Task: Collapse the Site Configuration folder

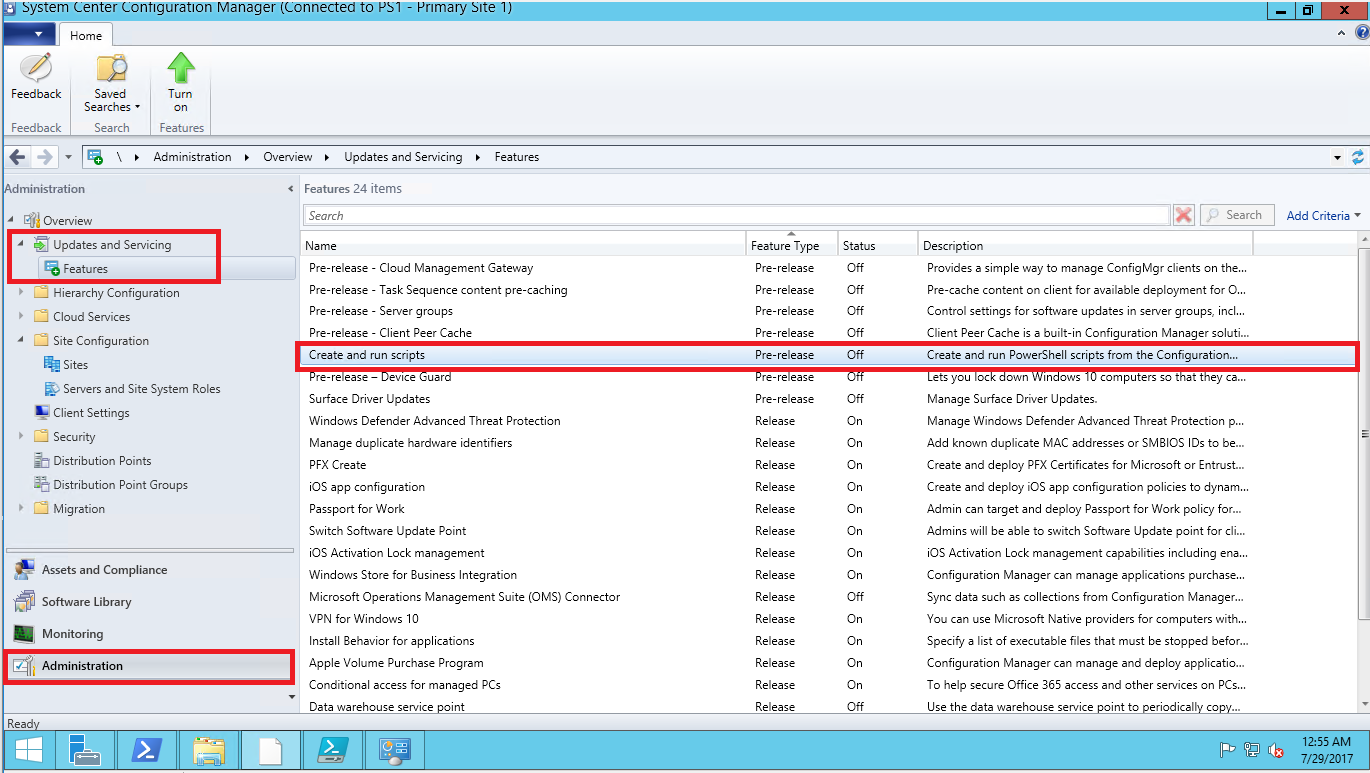Action: (x=21, y=340)
